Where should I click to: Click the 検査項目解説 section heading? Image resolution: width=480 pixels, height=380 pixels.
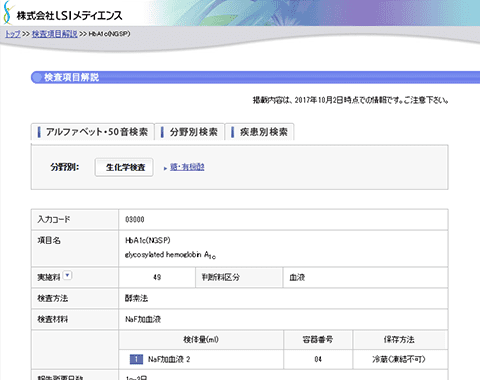point(72,77)
